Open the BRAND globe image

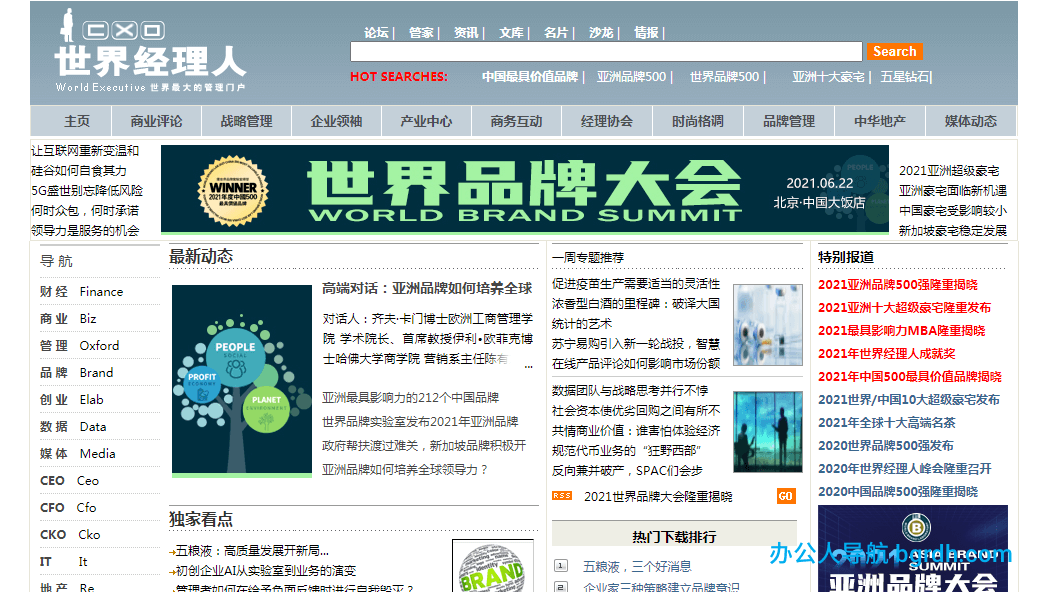(492, 567)
